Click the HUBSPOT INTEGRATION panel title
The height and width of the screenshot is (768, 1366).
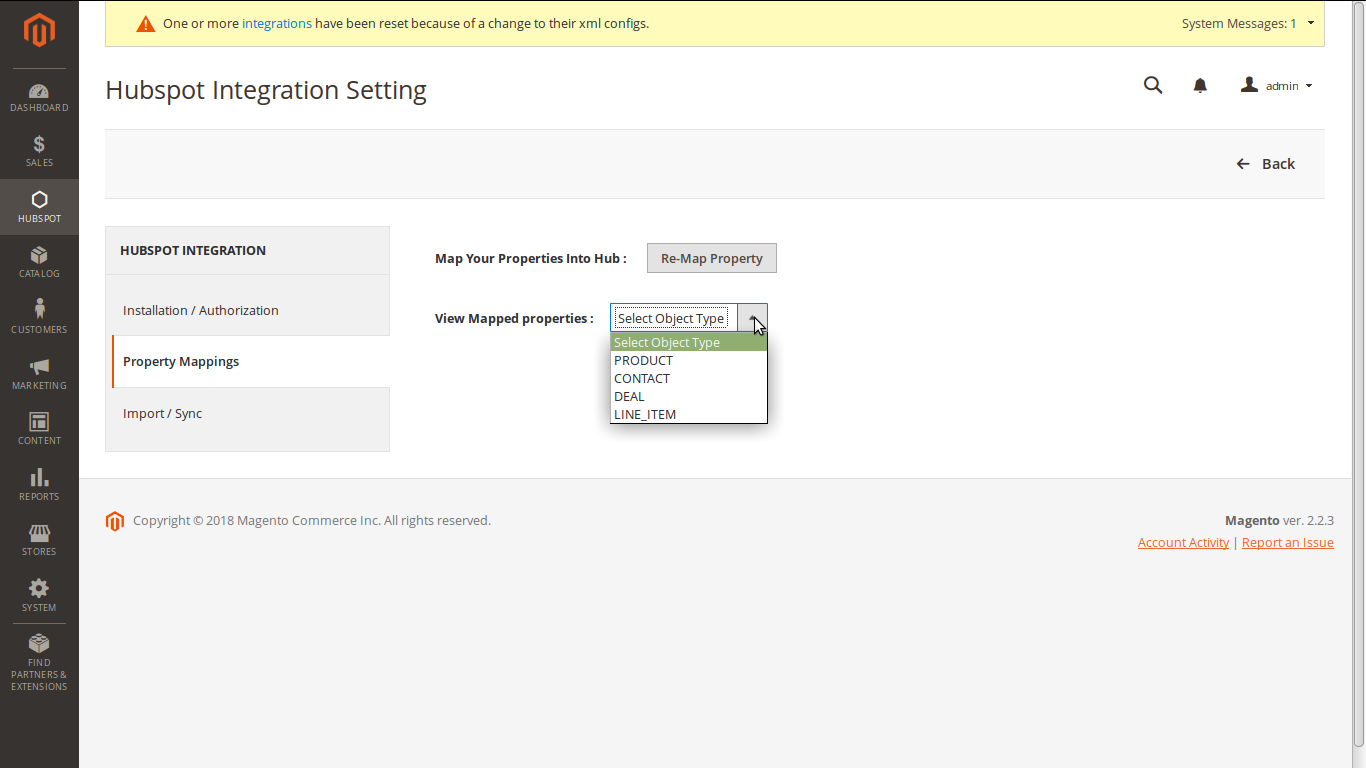click(193, 250)
